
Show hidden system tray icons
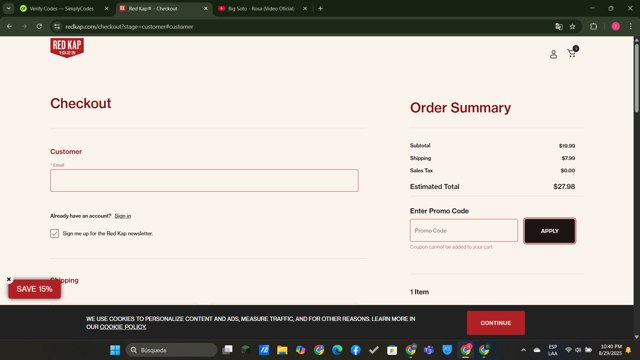[523, 350]
